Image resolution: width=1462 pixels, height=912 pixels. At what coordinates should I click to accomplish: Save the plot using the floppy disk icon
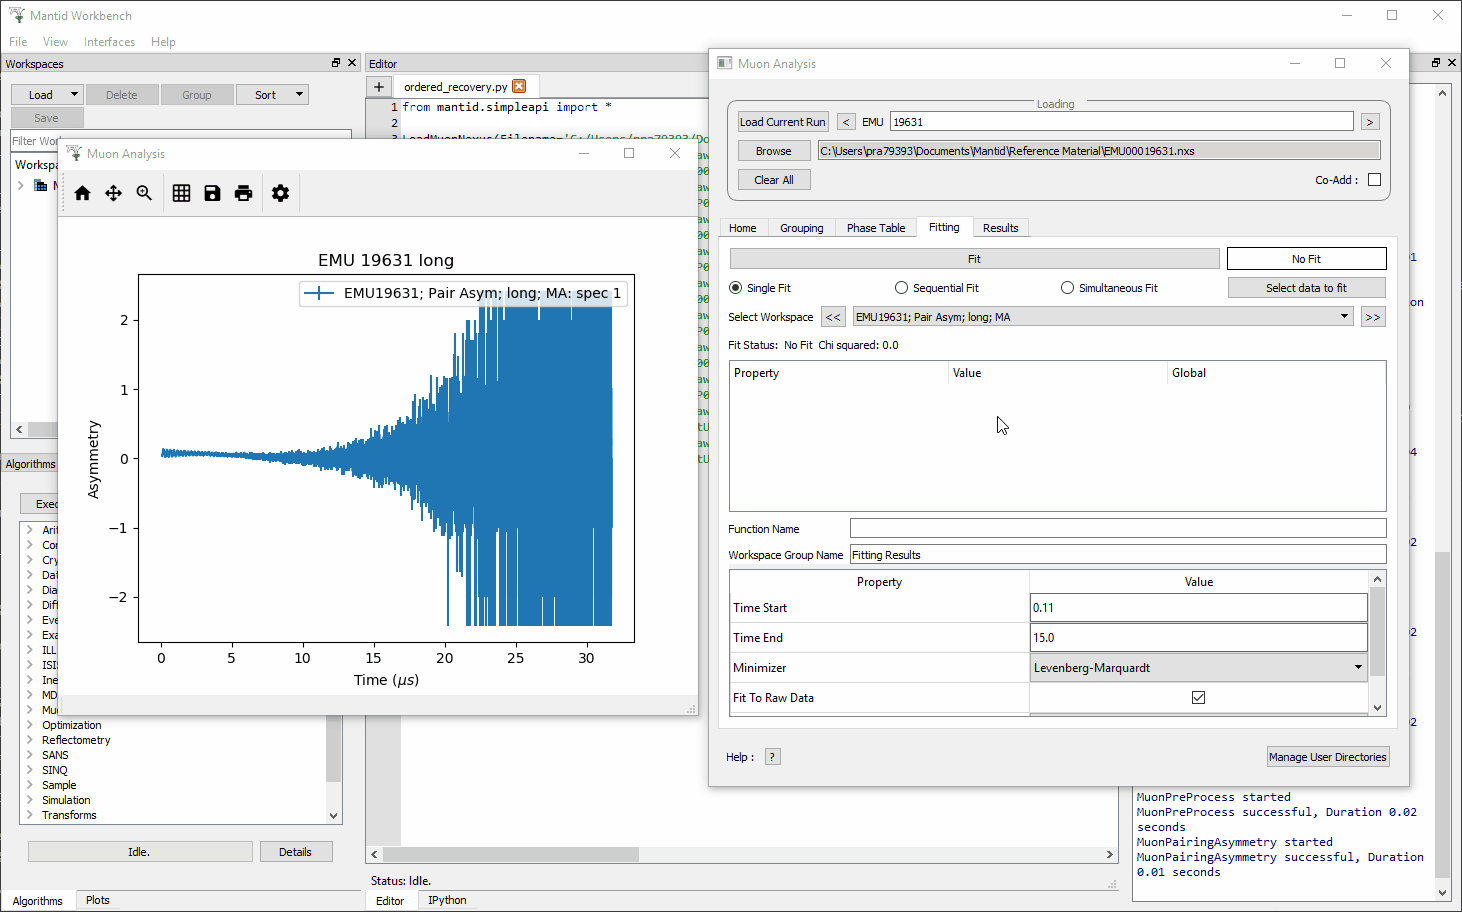pos(212,193)
